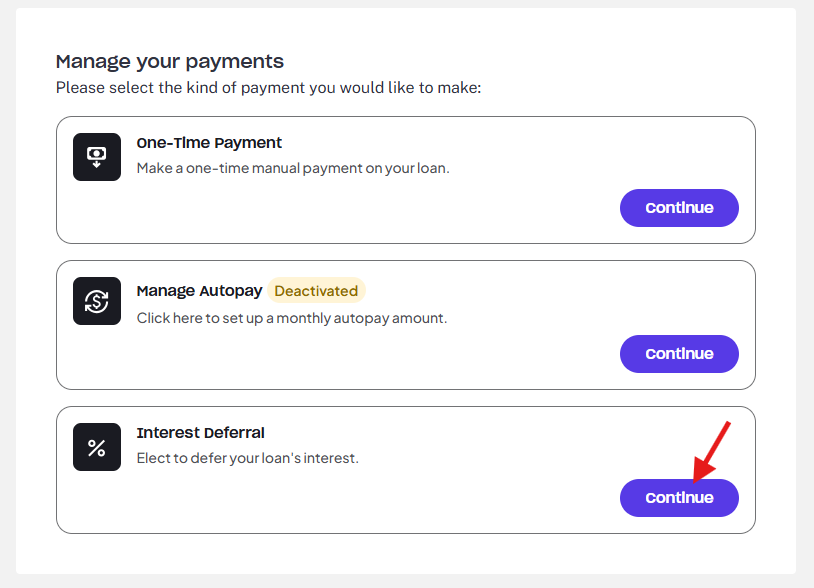814x588 pixels.
Task: Select the One-Time Payment title
Action: (209, 143)
